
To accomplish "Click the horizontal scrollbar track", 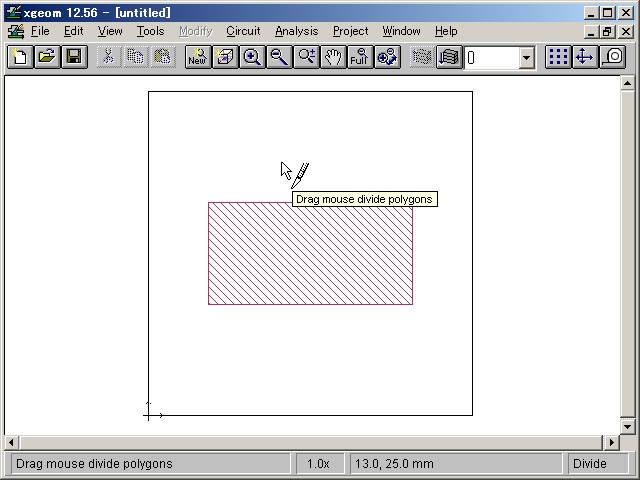I will (311, 442).
